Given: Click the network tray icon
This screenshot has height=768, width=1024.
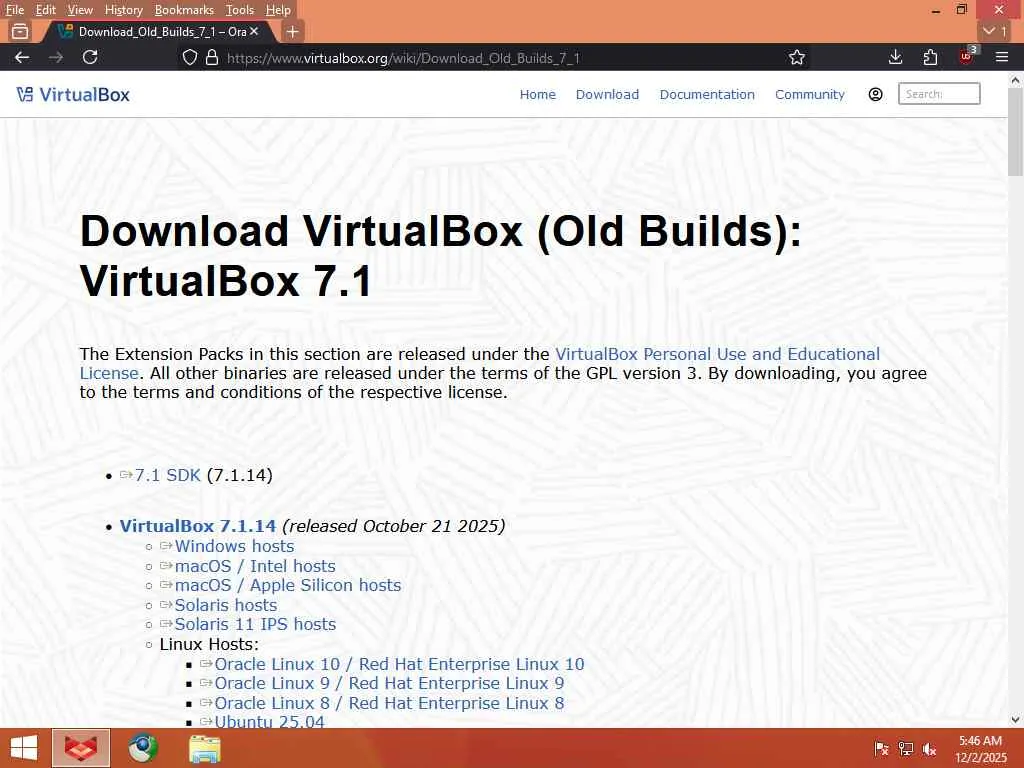Looking at the screenshot, I should (x=905, y=749).
